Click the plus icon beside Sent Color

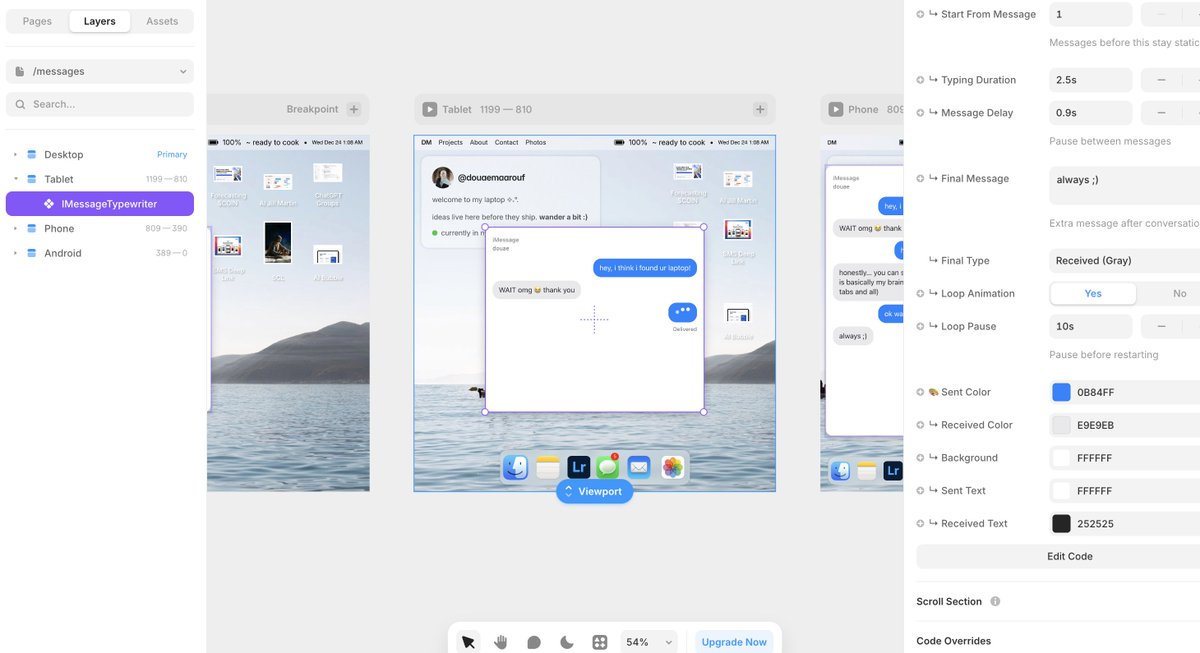tap(920, 392)
